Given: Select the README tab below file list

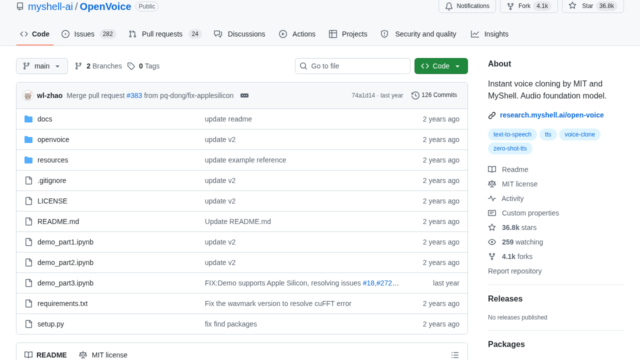Looking at the screenshot, I should click(45, 355).
